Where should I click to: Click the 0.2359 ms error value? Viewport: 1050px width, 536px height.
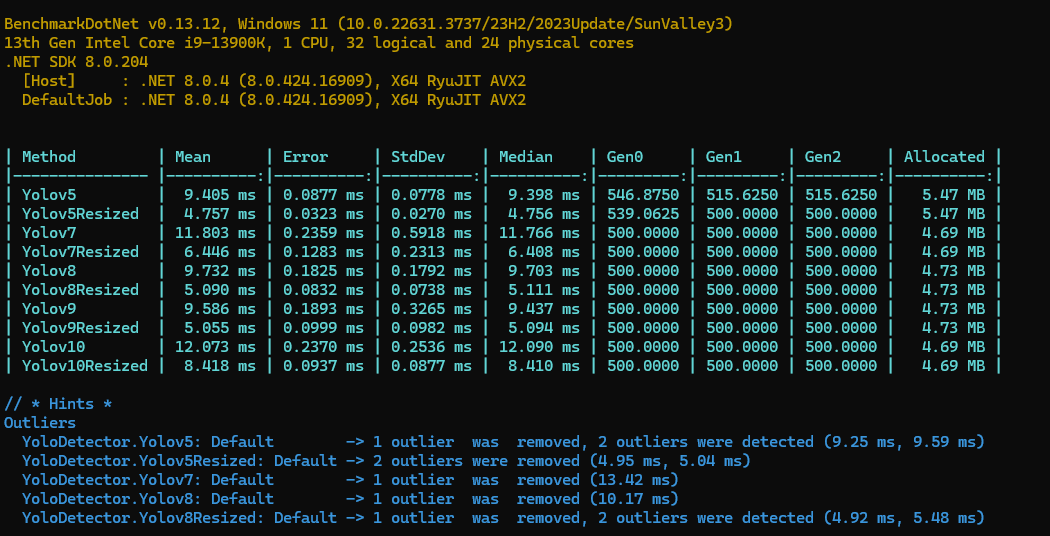(323, 232)
